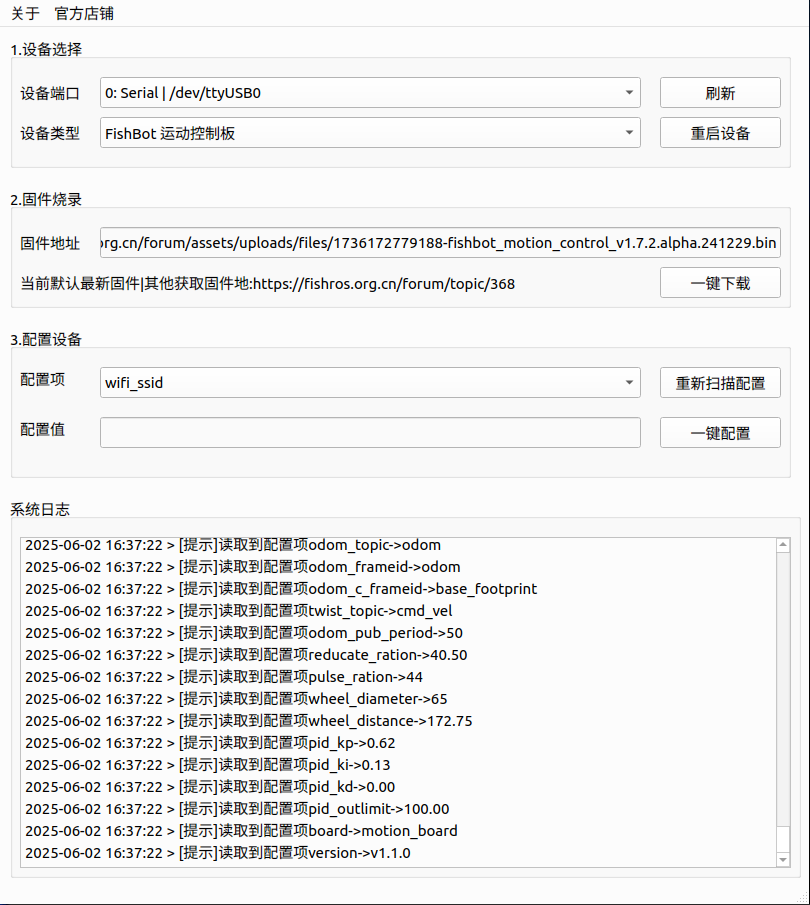810x905 pixels.
Task: Click the 设备类型 label
Action: pos(50,133)
